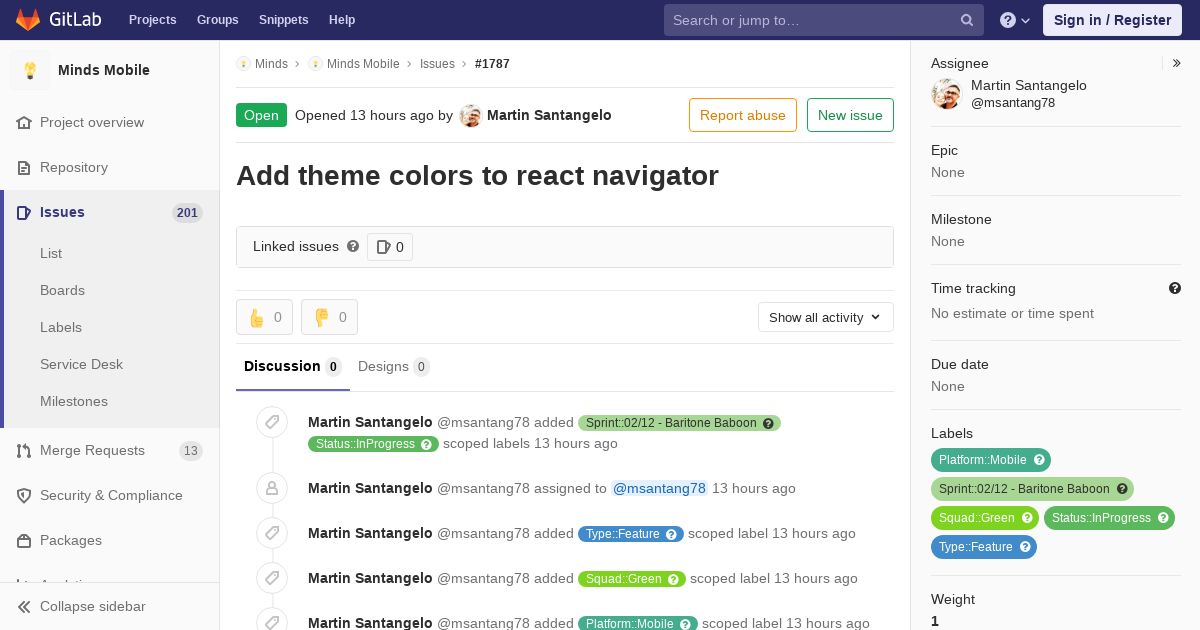Screen dimensions: 1200x630
Task: Click help icon on Platform::Mobile sidebar label
Action: (x=1039, y=460)
